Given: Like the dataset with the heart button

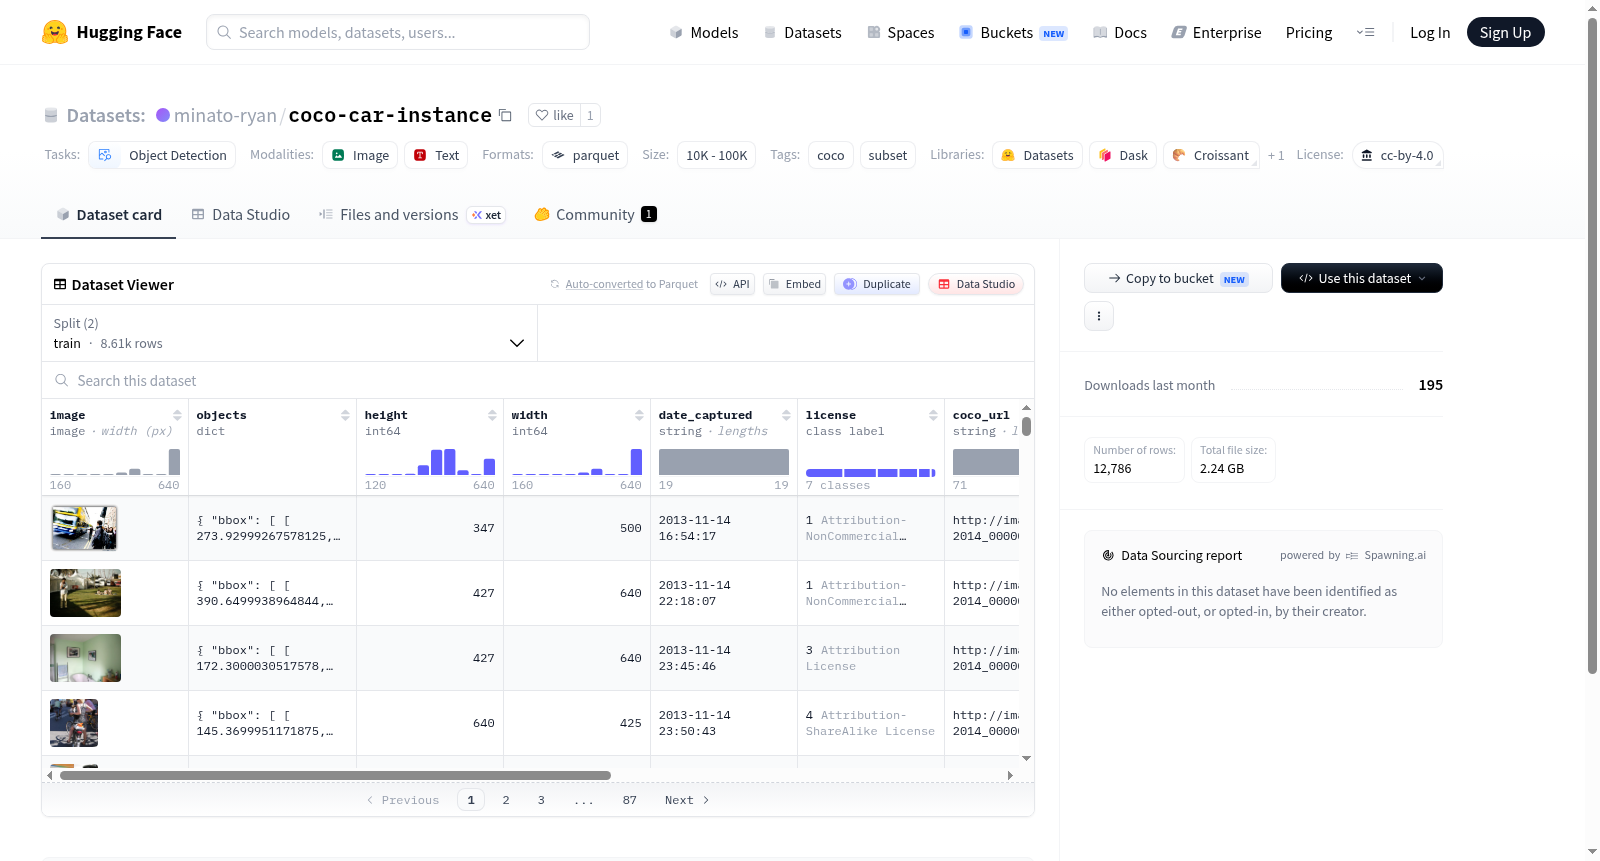Looking at the screenshot, I should [x=554, y=115].
